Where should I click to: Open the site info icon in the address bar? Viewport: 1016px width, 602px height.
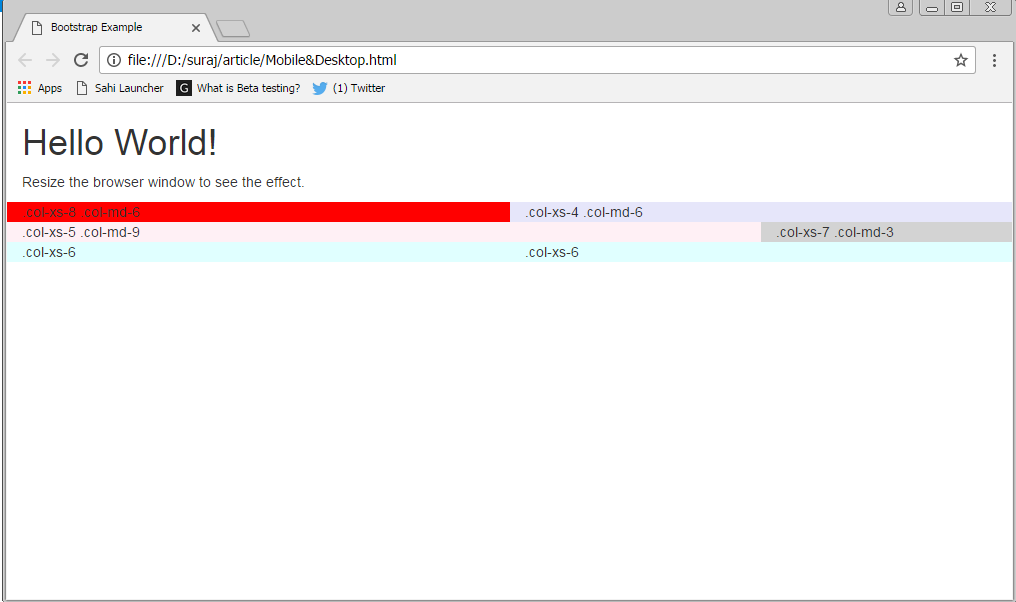[114, 60]
